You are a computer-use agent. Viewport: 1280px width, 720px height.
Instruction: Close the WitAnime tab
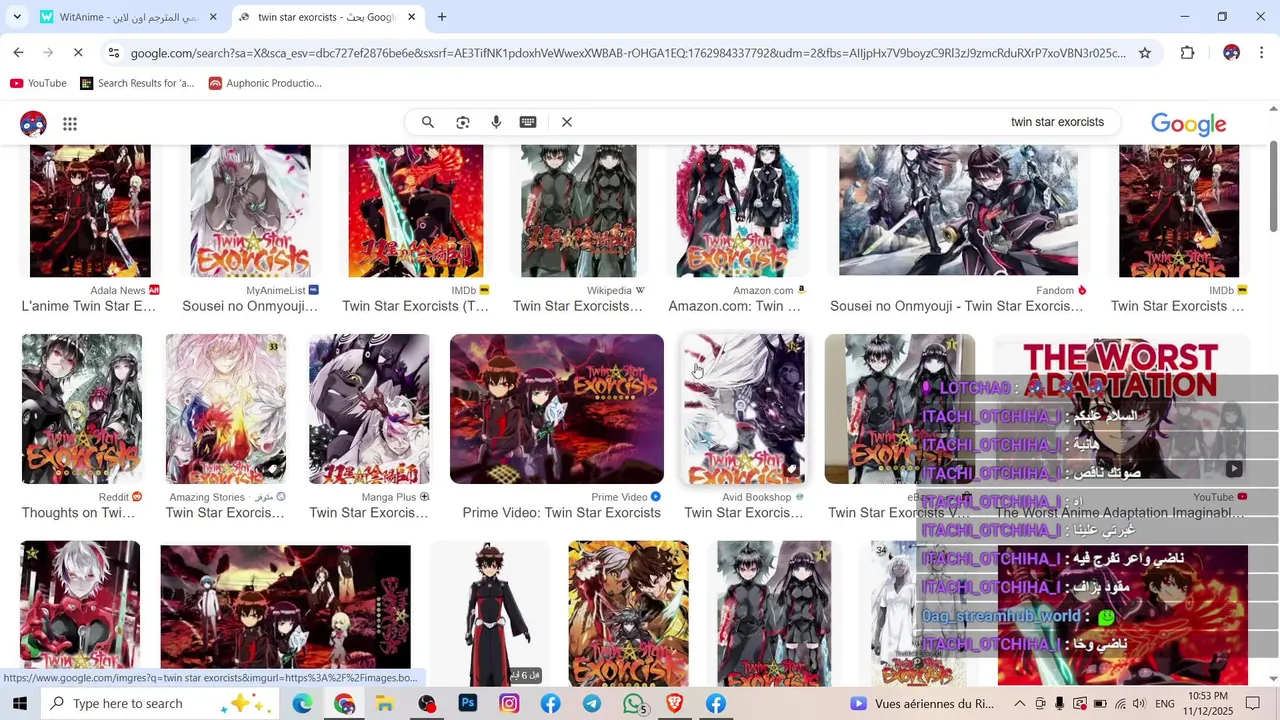click(213, 17)
